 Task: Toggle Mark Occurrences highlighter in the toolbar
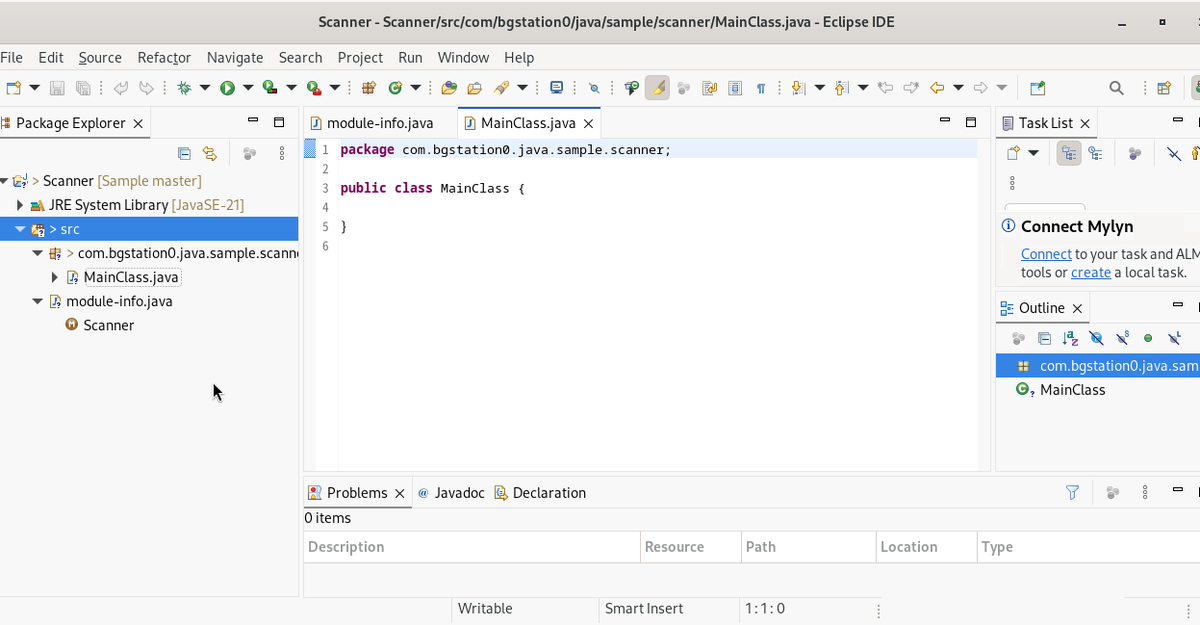point(656,88)
